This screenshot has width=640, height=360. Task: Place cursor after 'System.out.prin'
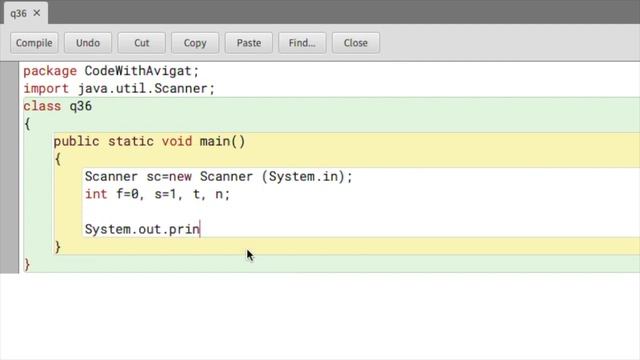click(x=200, y=229)
